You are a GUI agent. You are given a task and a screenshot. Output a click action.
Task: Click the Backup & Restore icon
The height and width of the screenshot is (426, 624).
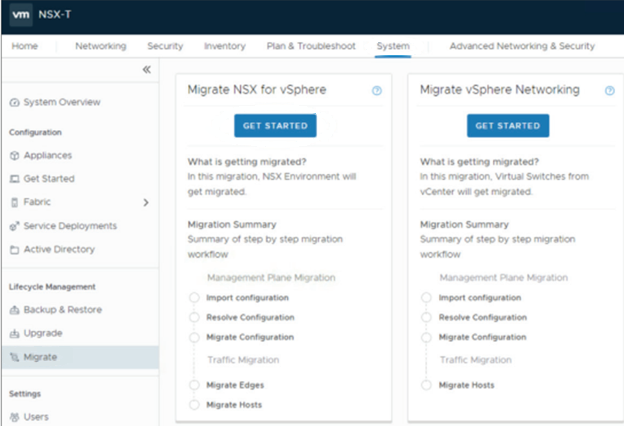click(x=14, y=310)
